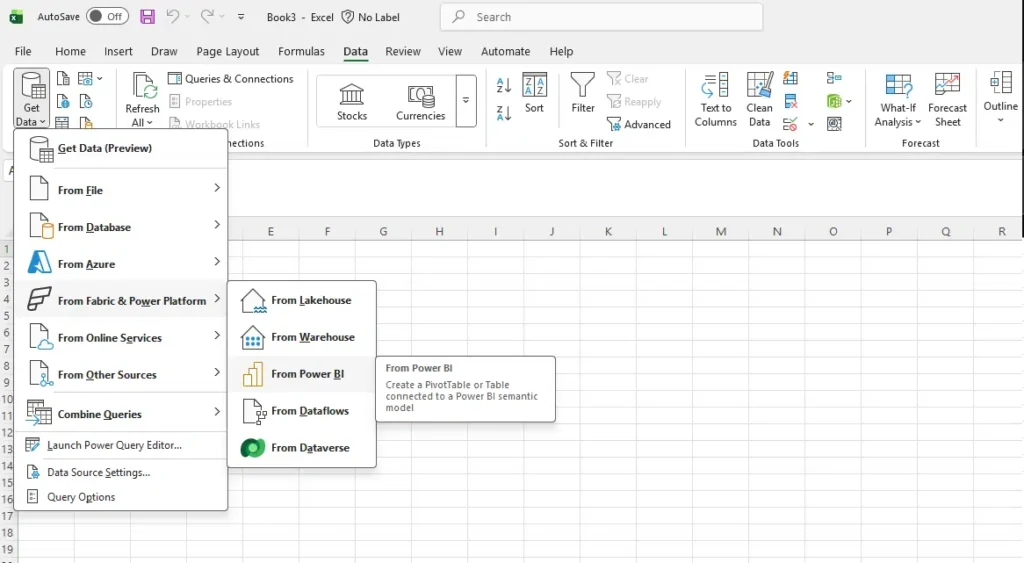Open What-If Analysis dropdown
1024x563 pixels.
898,100
